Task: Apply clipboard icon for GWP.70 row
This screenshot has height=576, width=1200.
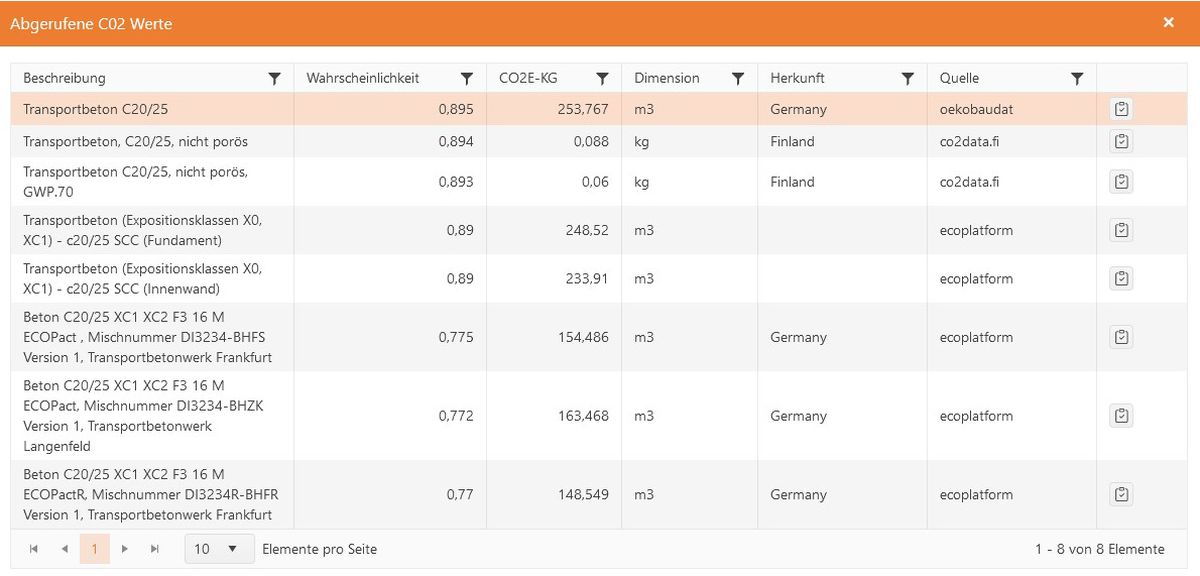Action: point(1121,182)
